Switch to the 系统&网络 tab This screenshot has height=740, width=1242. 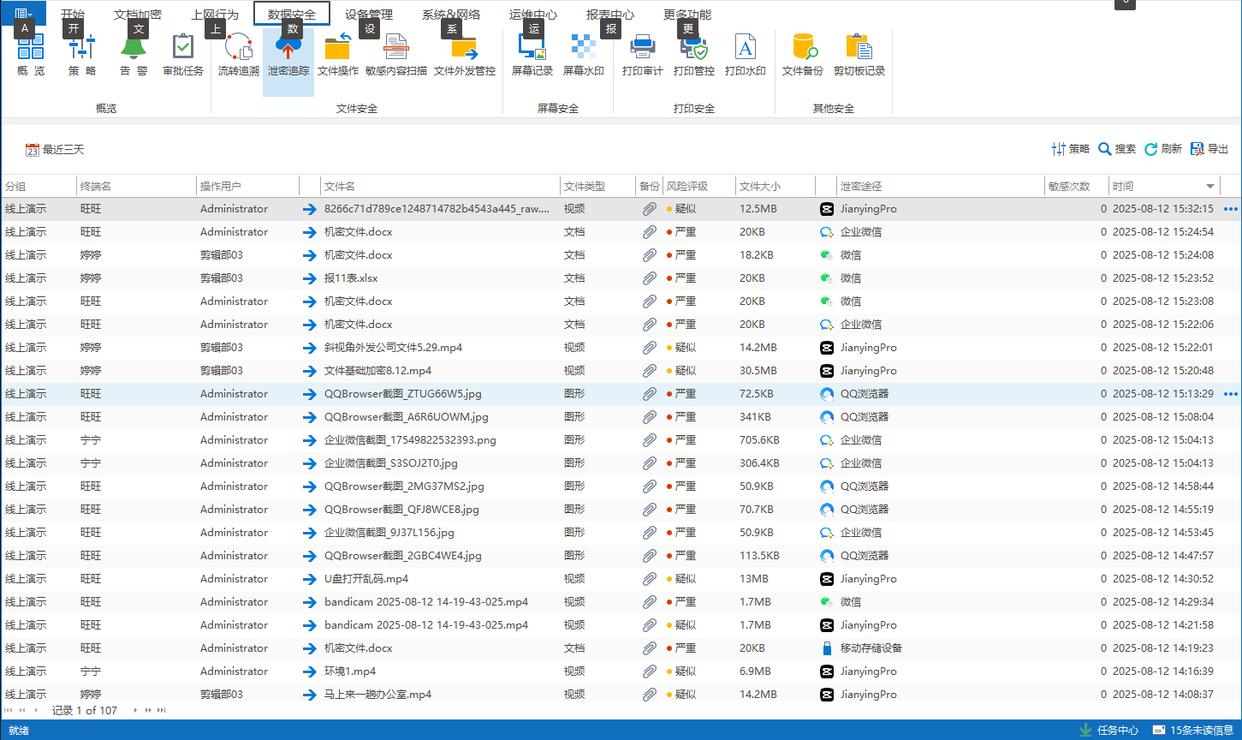click(x=451, y=15)
